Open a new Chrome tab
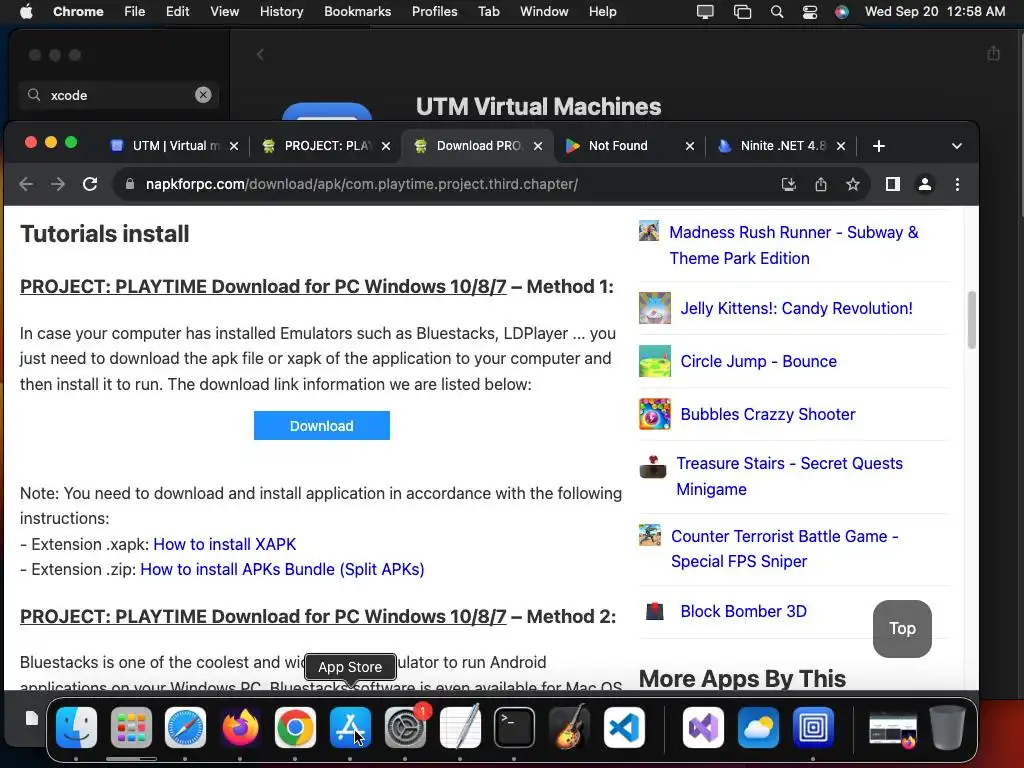1024x768 pixels. [x=879, y=146]
